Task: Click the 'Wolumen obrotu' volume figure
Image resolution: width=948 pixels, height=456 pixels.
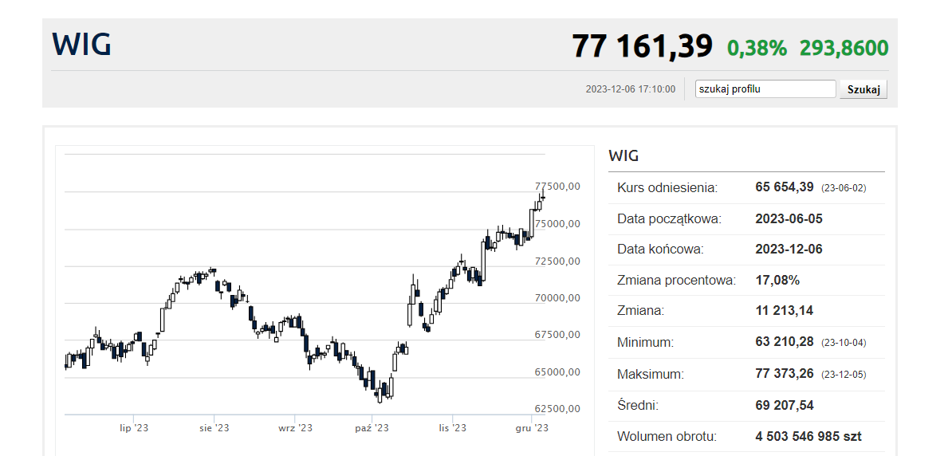Action: point(808,436)
